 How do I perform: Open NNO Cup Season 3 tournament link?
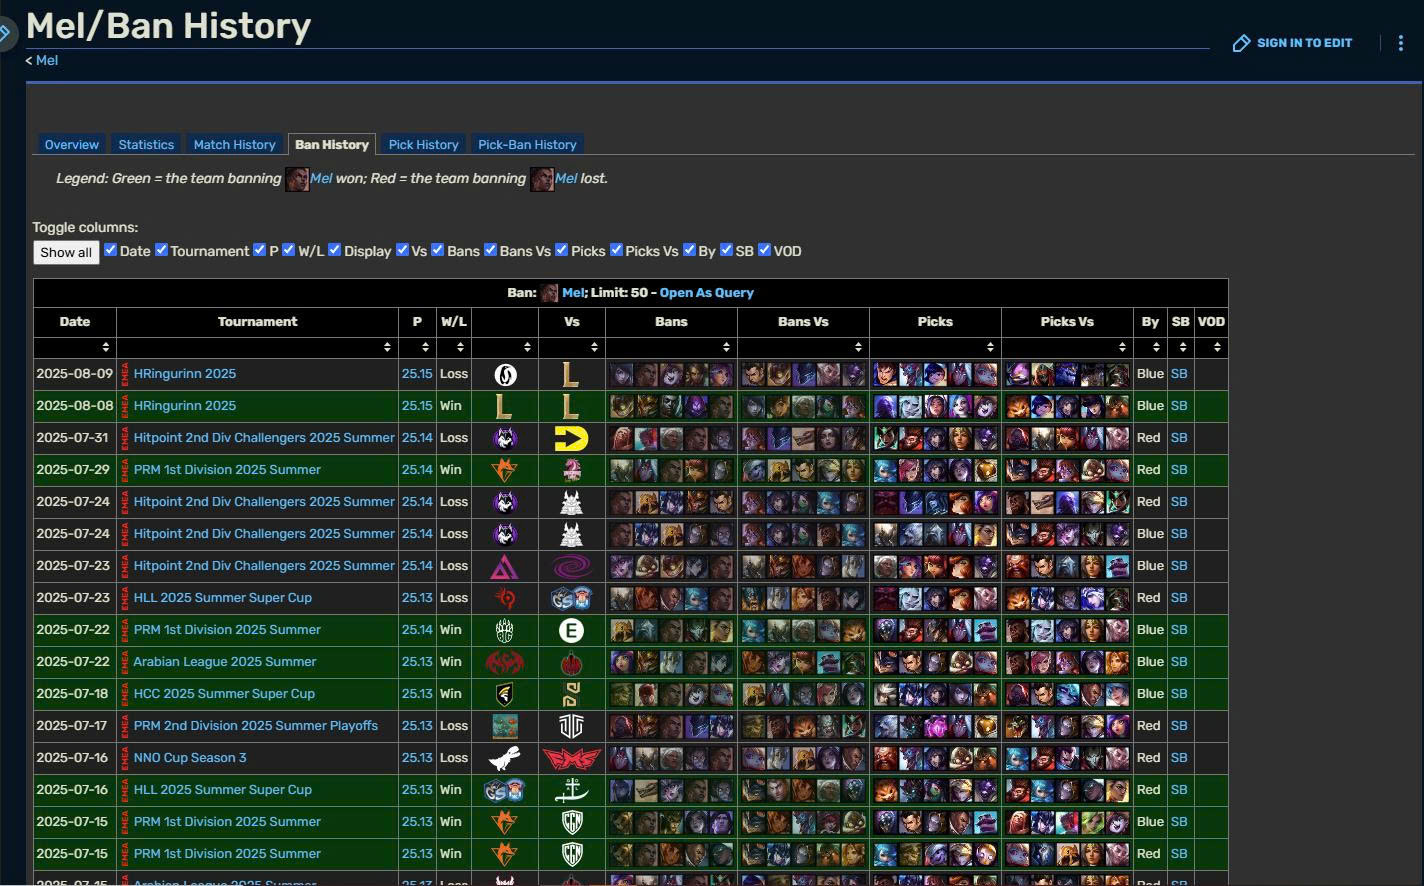click(x=190, y=758)
